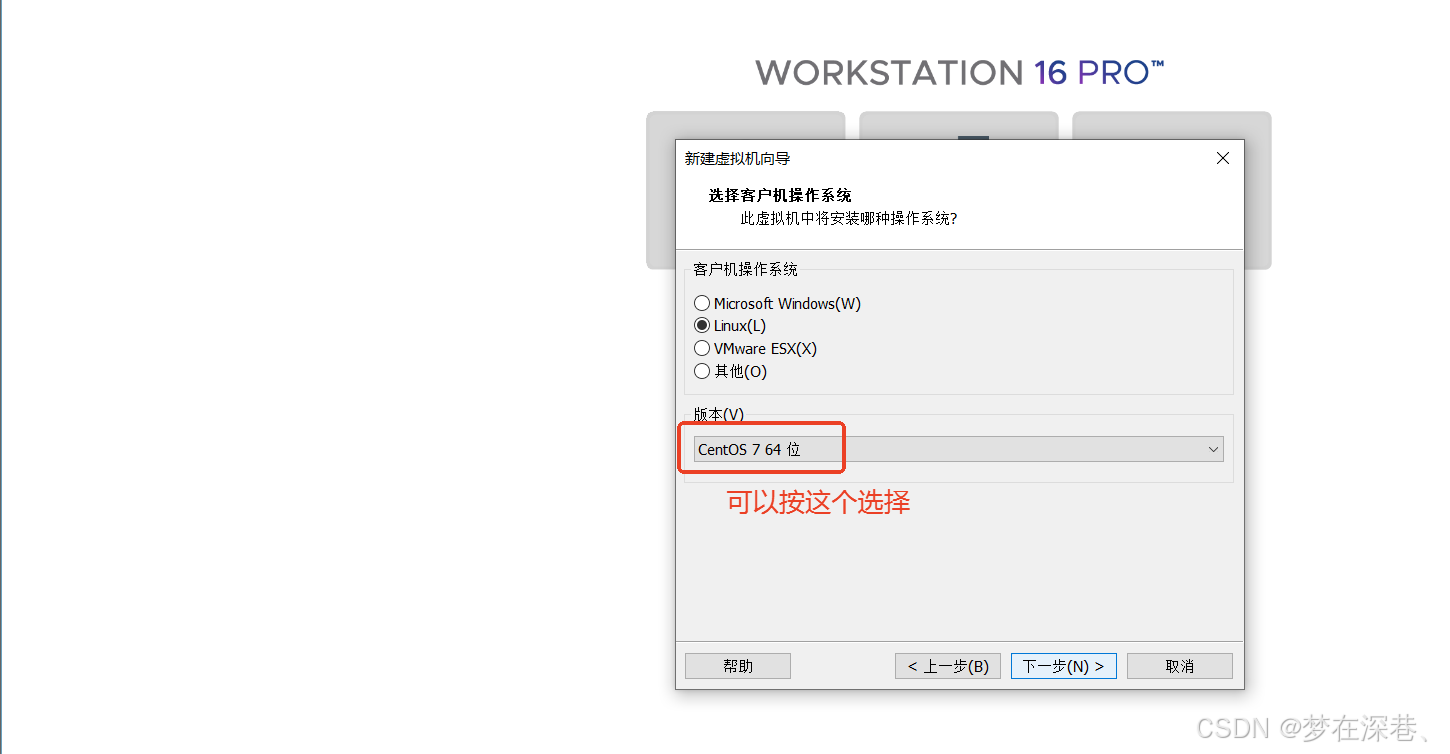This screenshot has width=1450, height=754.
Task: Proceed with the 下一步(N) button
Action: pos(1063,666)
